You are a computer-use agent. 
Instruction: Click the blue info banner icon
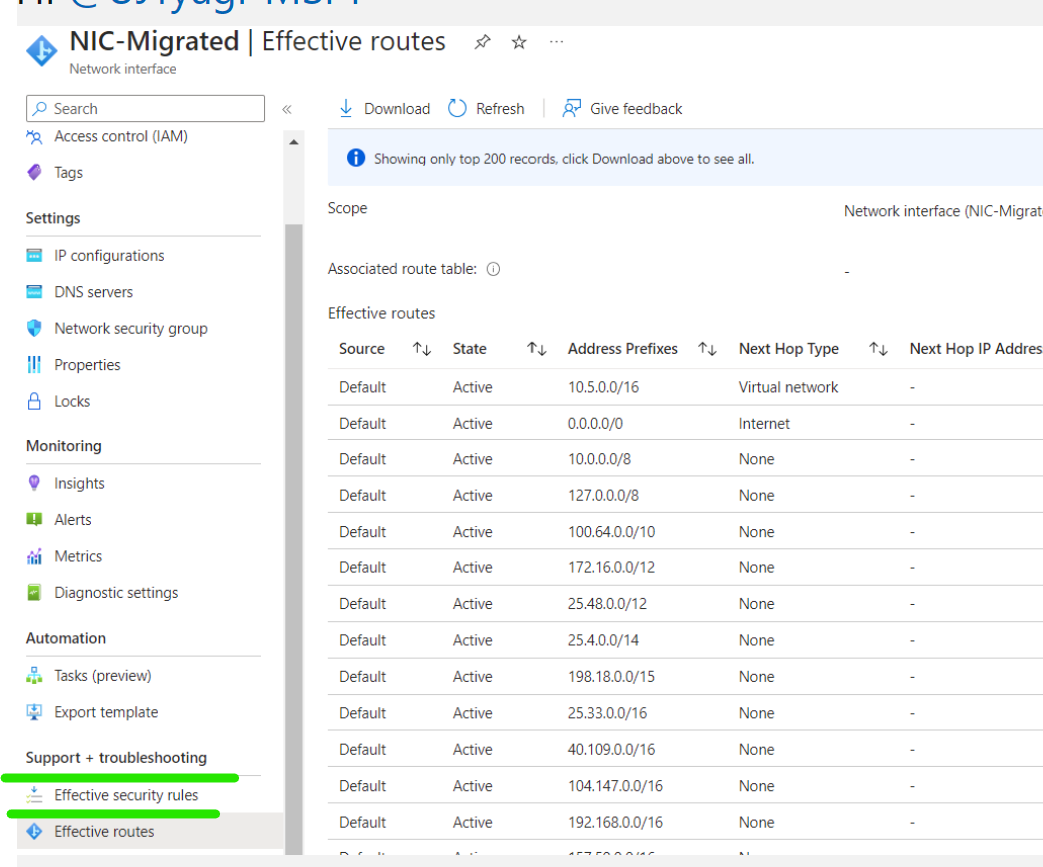356,158
